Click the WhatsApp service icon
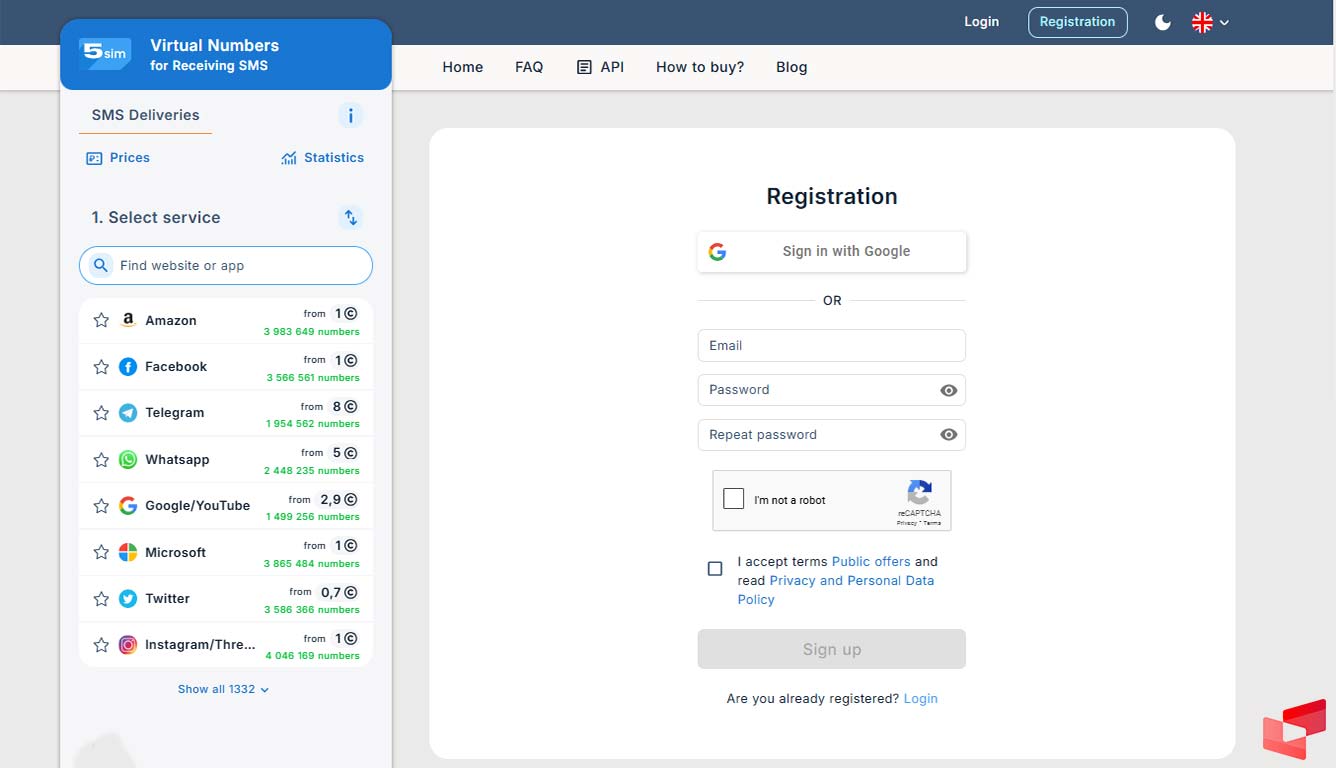Image resolution: width=1336 pixels, height=768 pixels. (128, 460)
